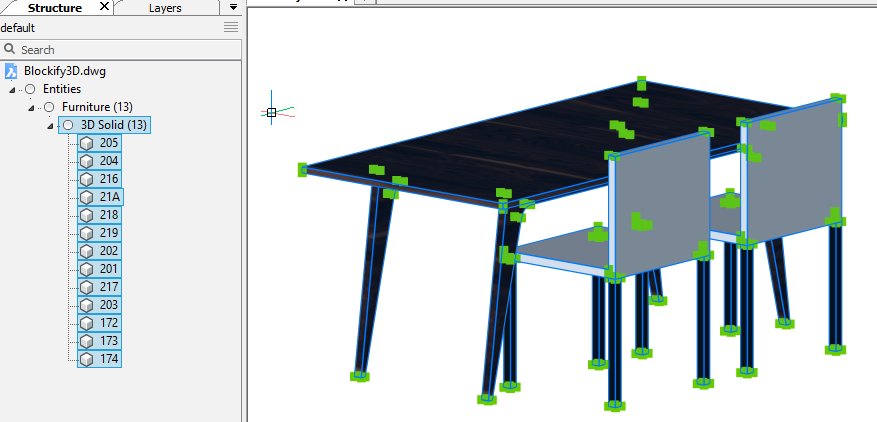
Task: Select the Entities label
Action: coord(62,89)
